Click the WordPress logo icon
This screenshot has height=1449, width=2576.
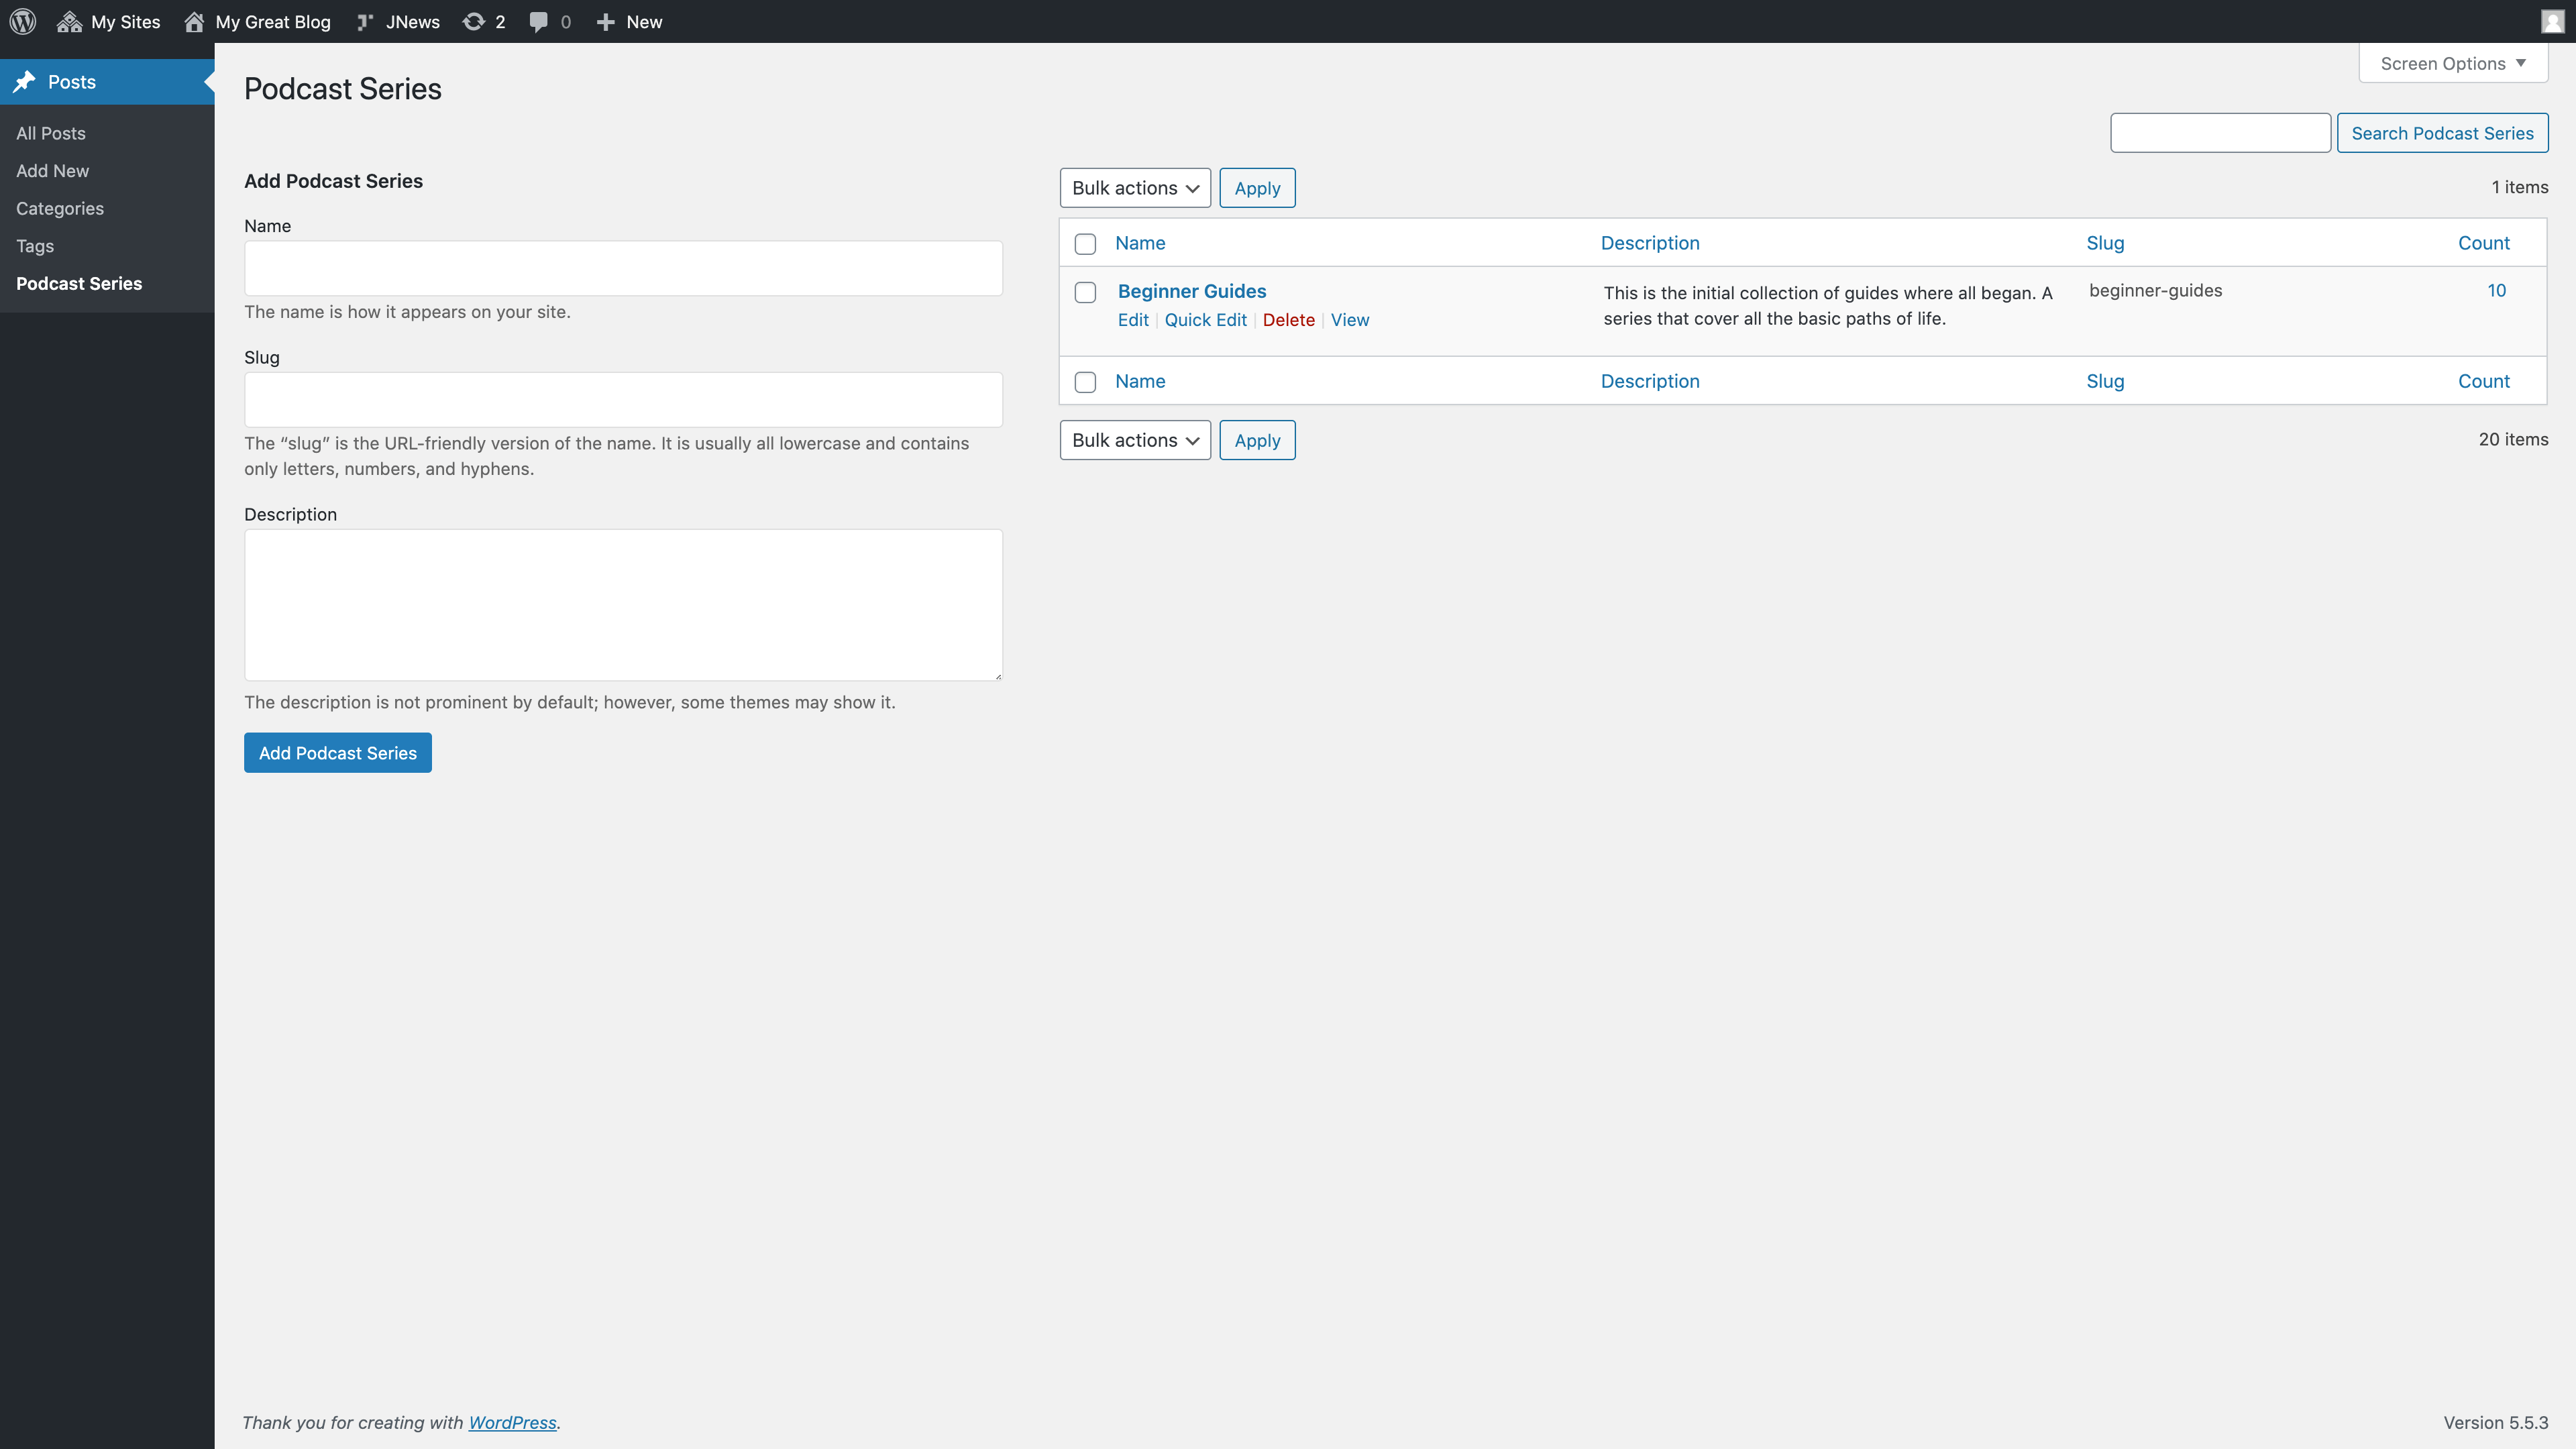[23, 21]
